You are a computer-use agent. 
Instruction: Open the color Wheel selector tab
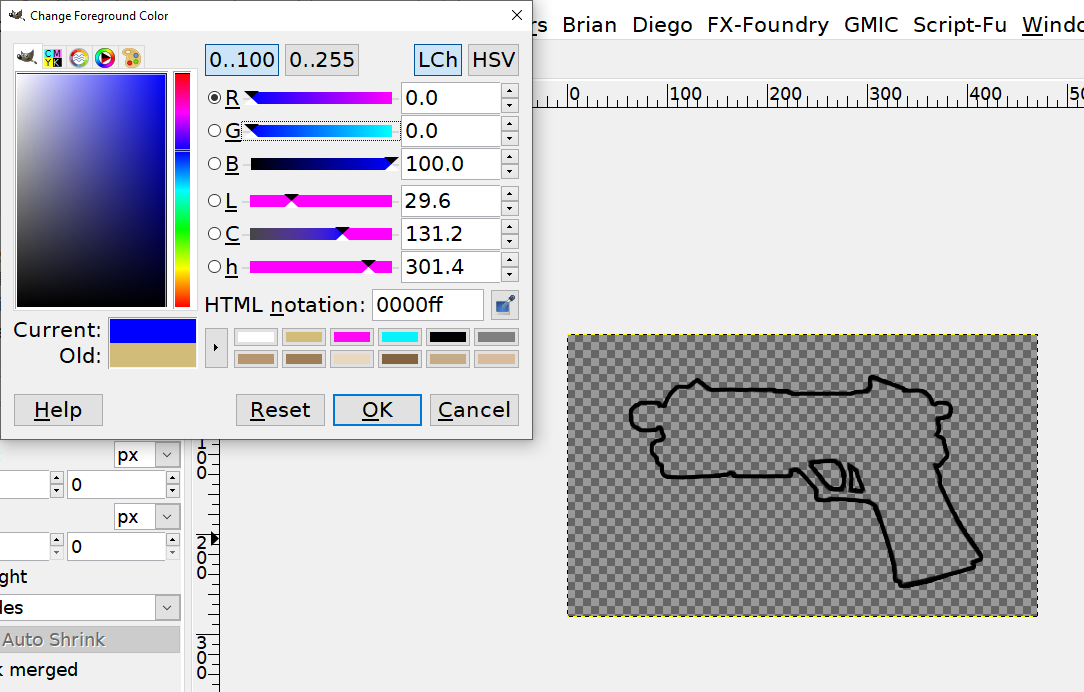(x=105, y=58)
